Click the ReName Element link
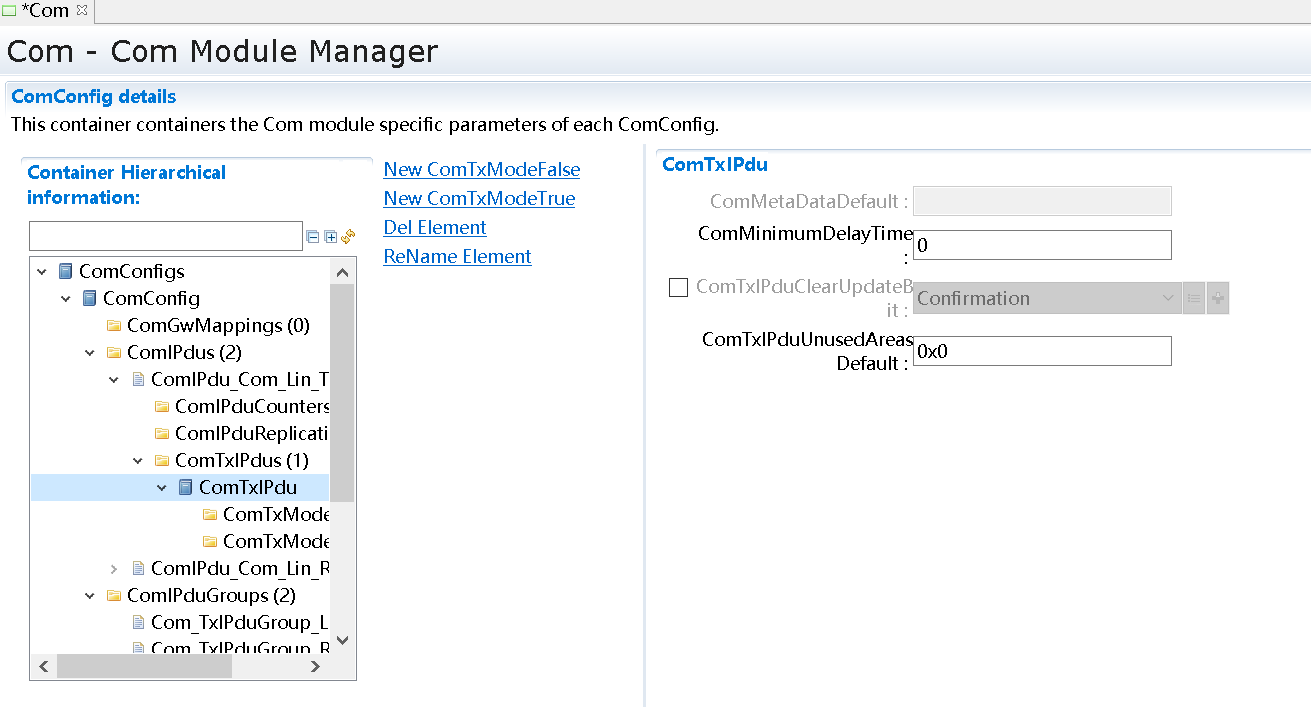 [457, 256]
